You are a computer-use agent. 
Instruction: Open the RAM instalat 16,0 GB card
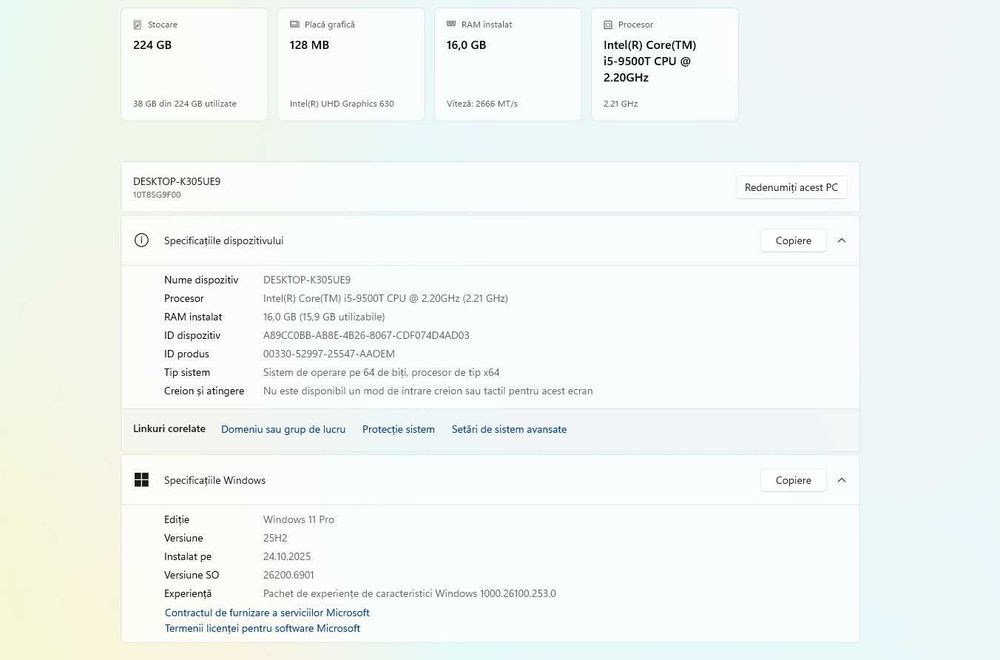pos(508,65)
